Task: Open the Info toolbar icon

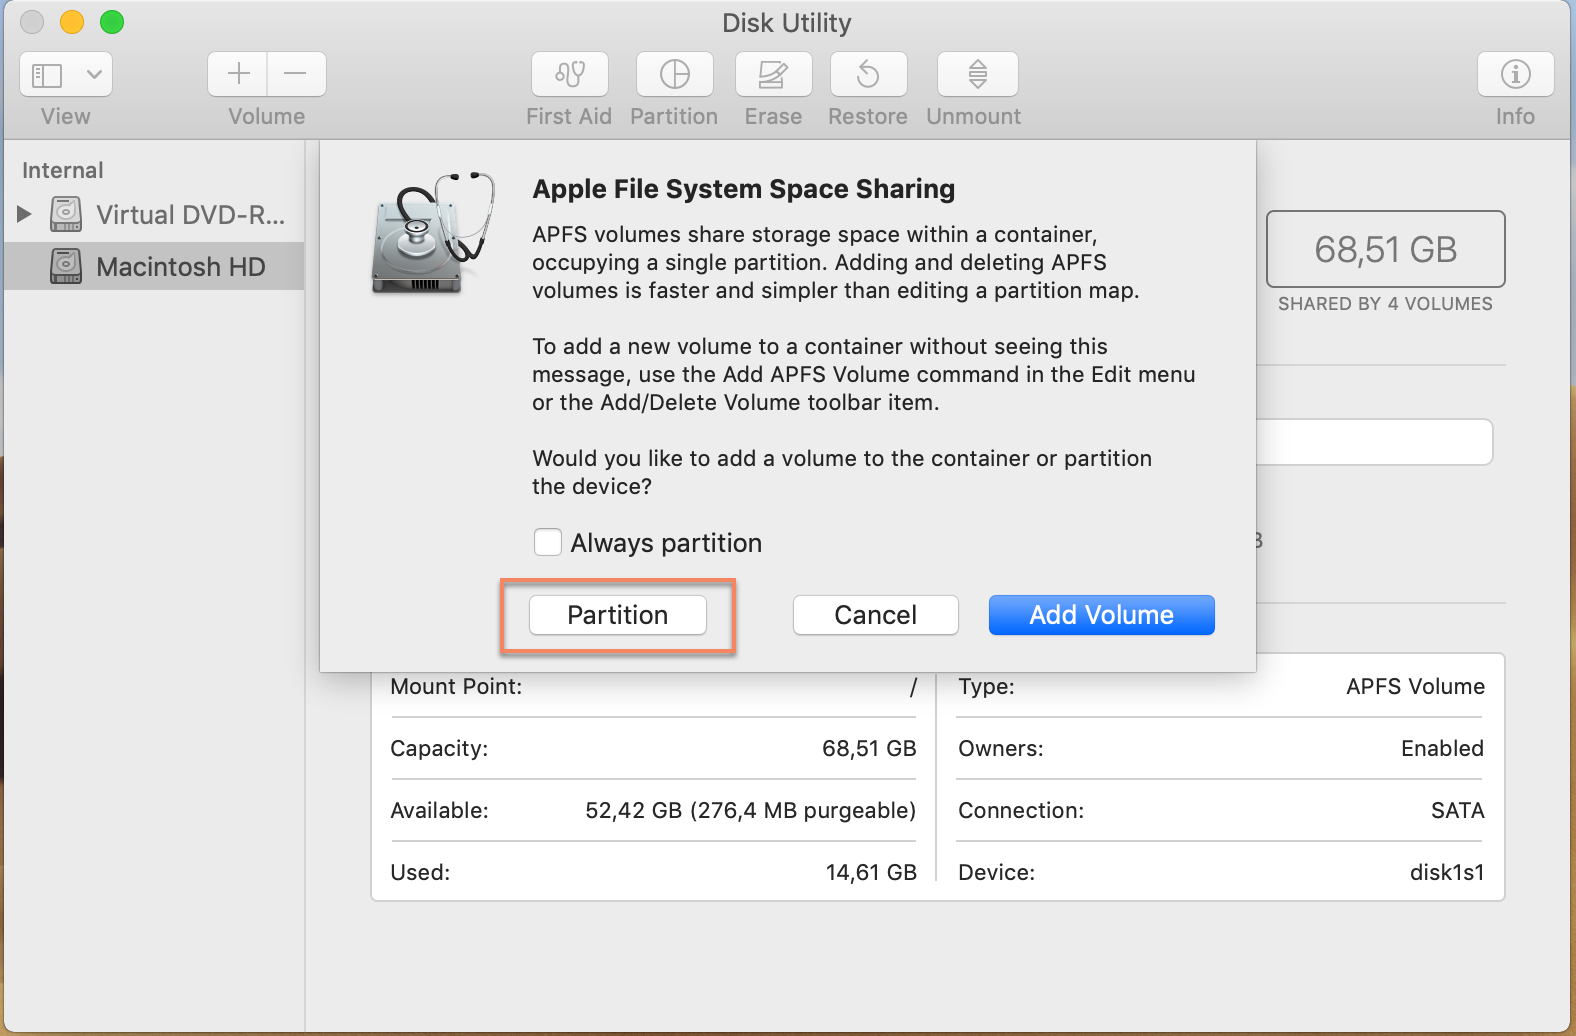Action: click(1515, 74)
